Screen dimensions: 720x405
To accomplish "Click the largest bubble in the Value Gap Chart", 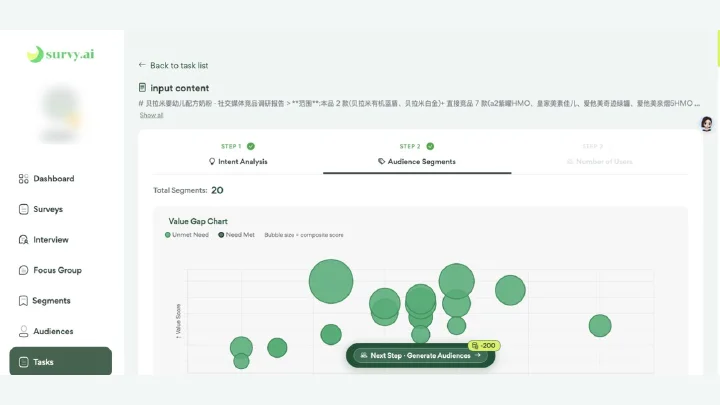I will (331, 281).
